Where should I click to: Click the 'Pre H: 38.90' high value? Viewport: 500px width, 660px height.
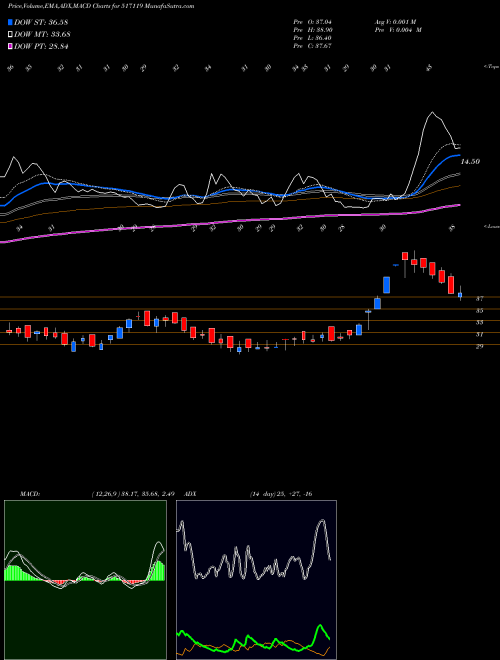(x=312, y=30)
